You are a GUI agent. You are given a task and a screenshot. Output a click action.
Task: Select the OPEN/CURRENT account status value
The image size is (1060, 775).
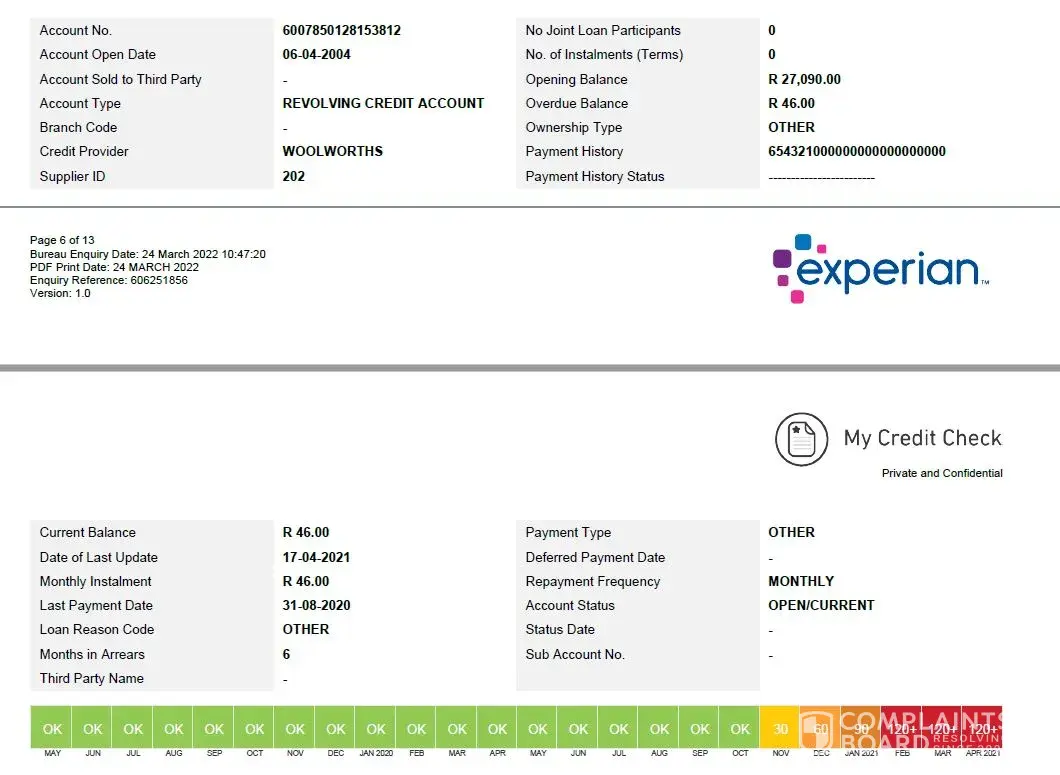pyautogui.click(x=821, y=606)
